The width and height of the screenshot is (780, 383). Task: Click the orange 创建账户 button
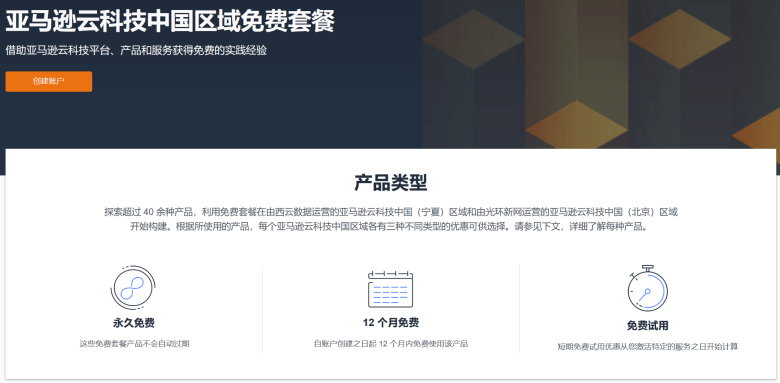point(49,82)
